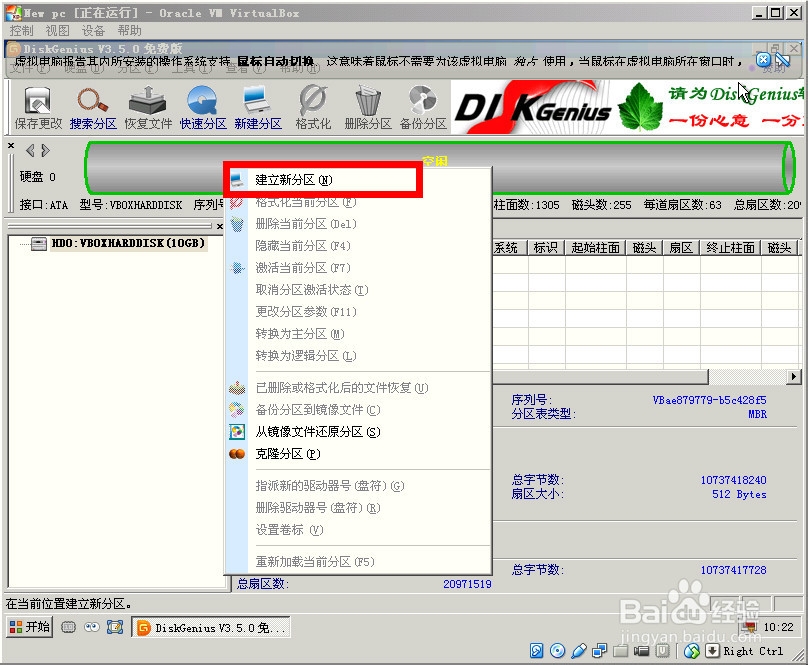Select 已删除或格式化后的文件恢复(U) entry
This screenshot has height=665, width=808.
coord(357,388)
